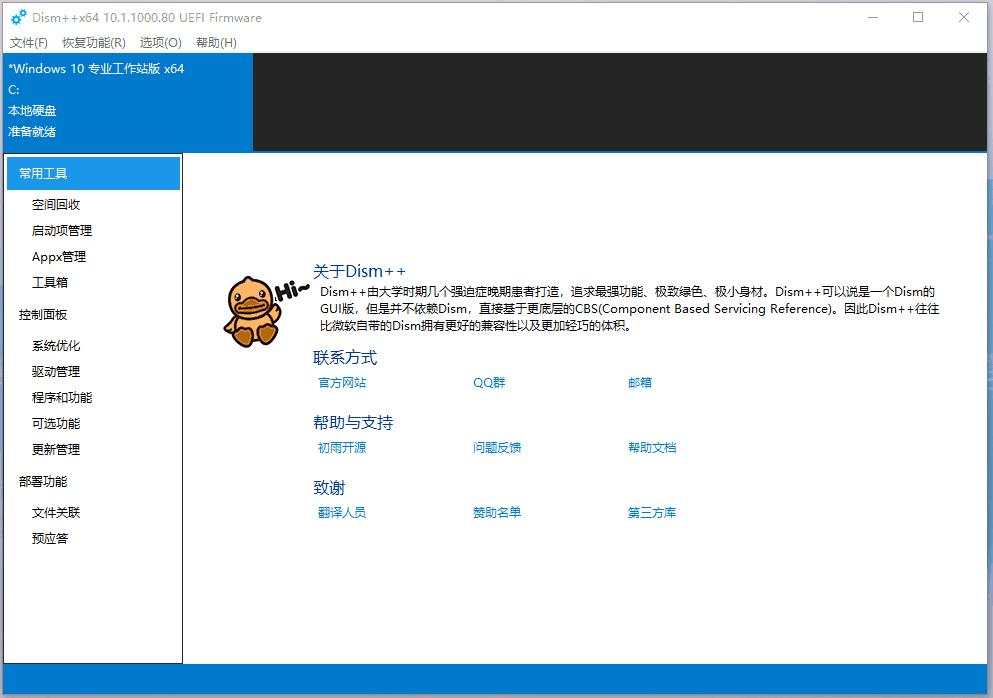The width and height of the screenshot is (993, 698).
Task: Click the 帮助与支持 heading
Action: click(353, 423)
